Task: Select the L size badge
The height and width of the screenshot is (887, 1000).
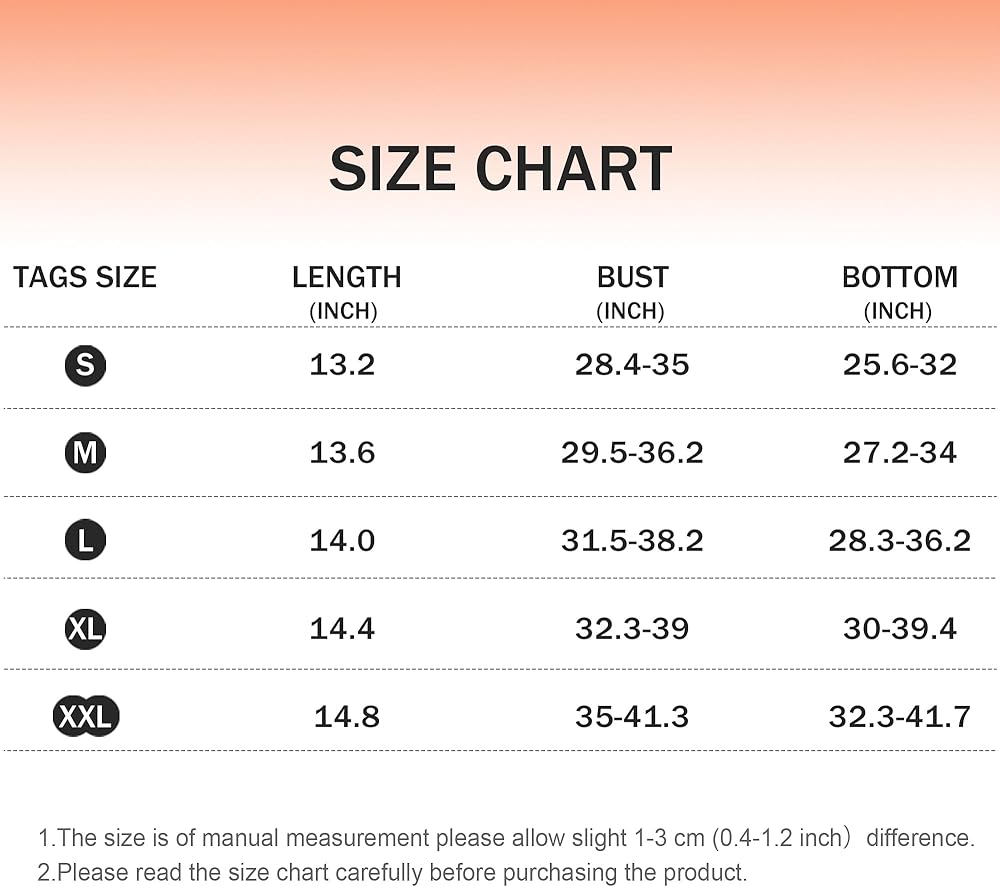Action: (x=85, y=540)
